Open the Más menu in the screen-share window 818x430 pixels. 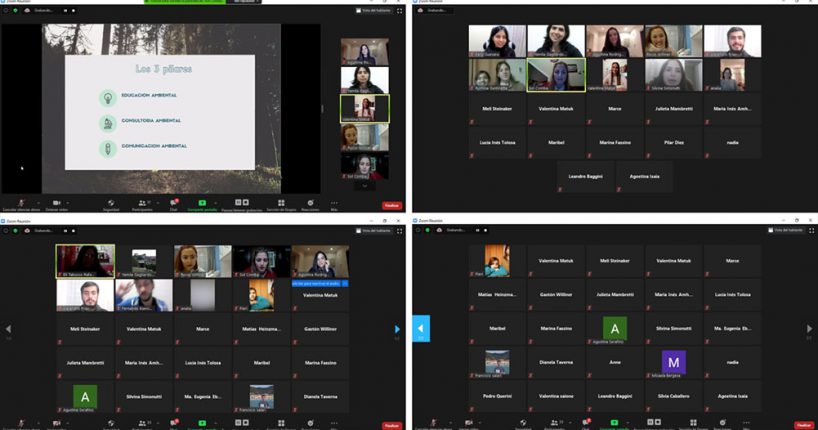pyautogui.click(x=334, y=203)
